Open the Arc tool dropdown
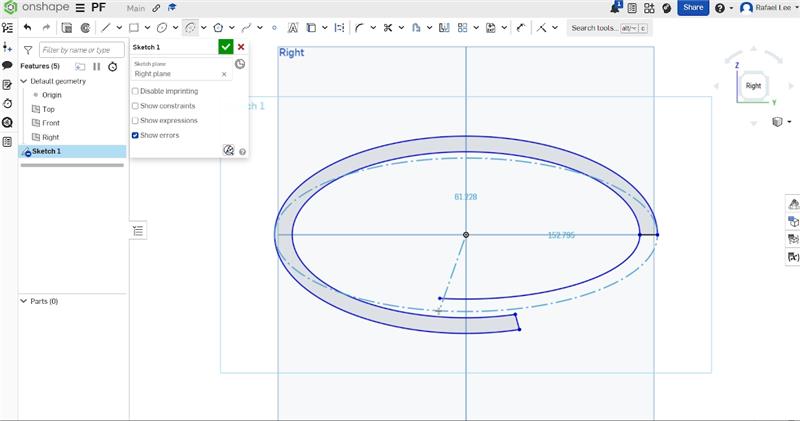 point(204,28)
